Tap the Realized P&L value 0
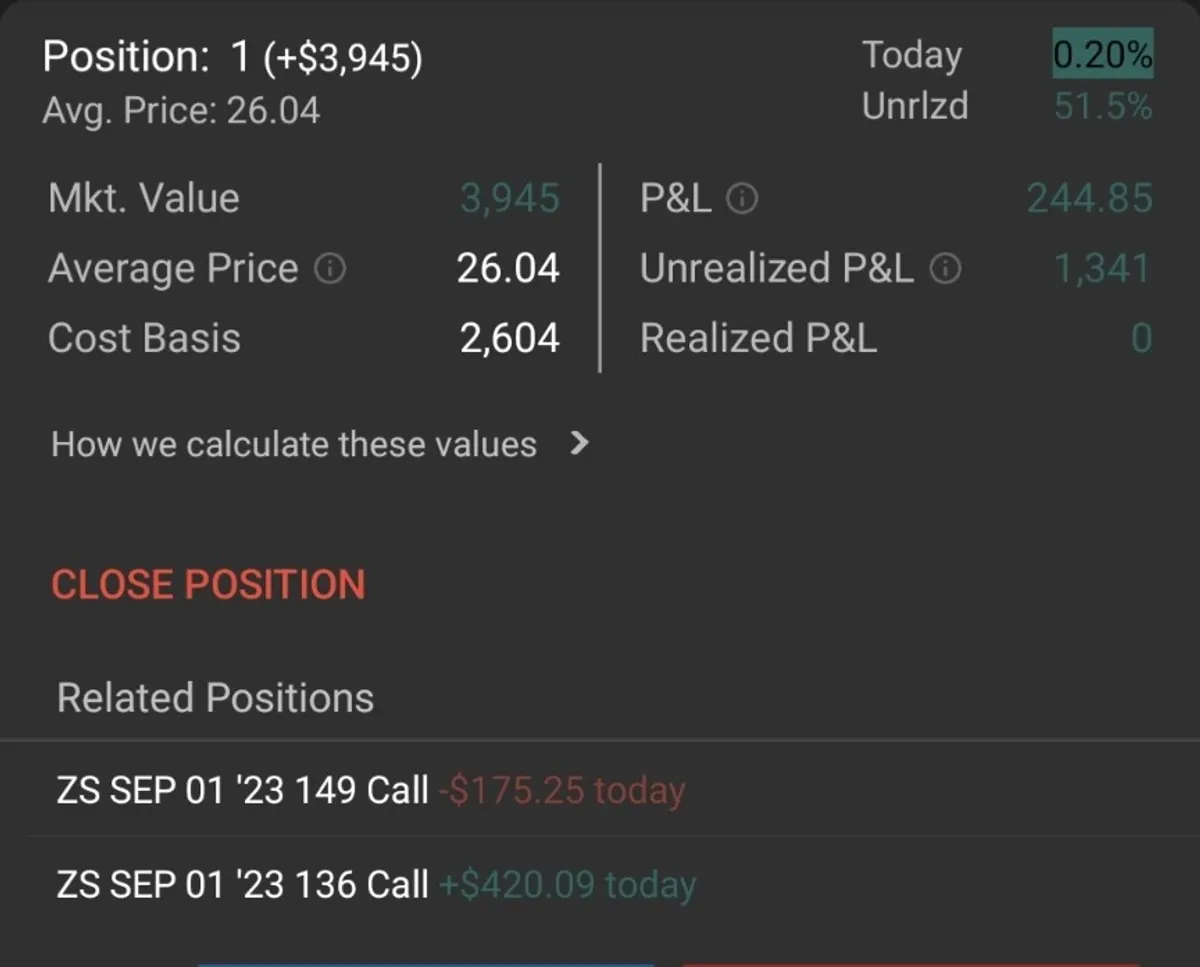Image resolution: width=1200 pixels, height=967 pixels. 1141,339
